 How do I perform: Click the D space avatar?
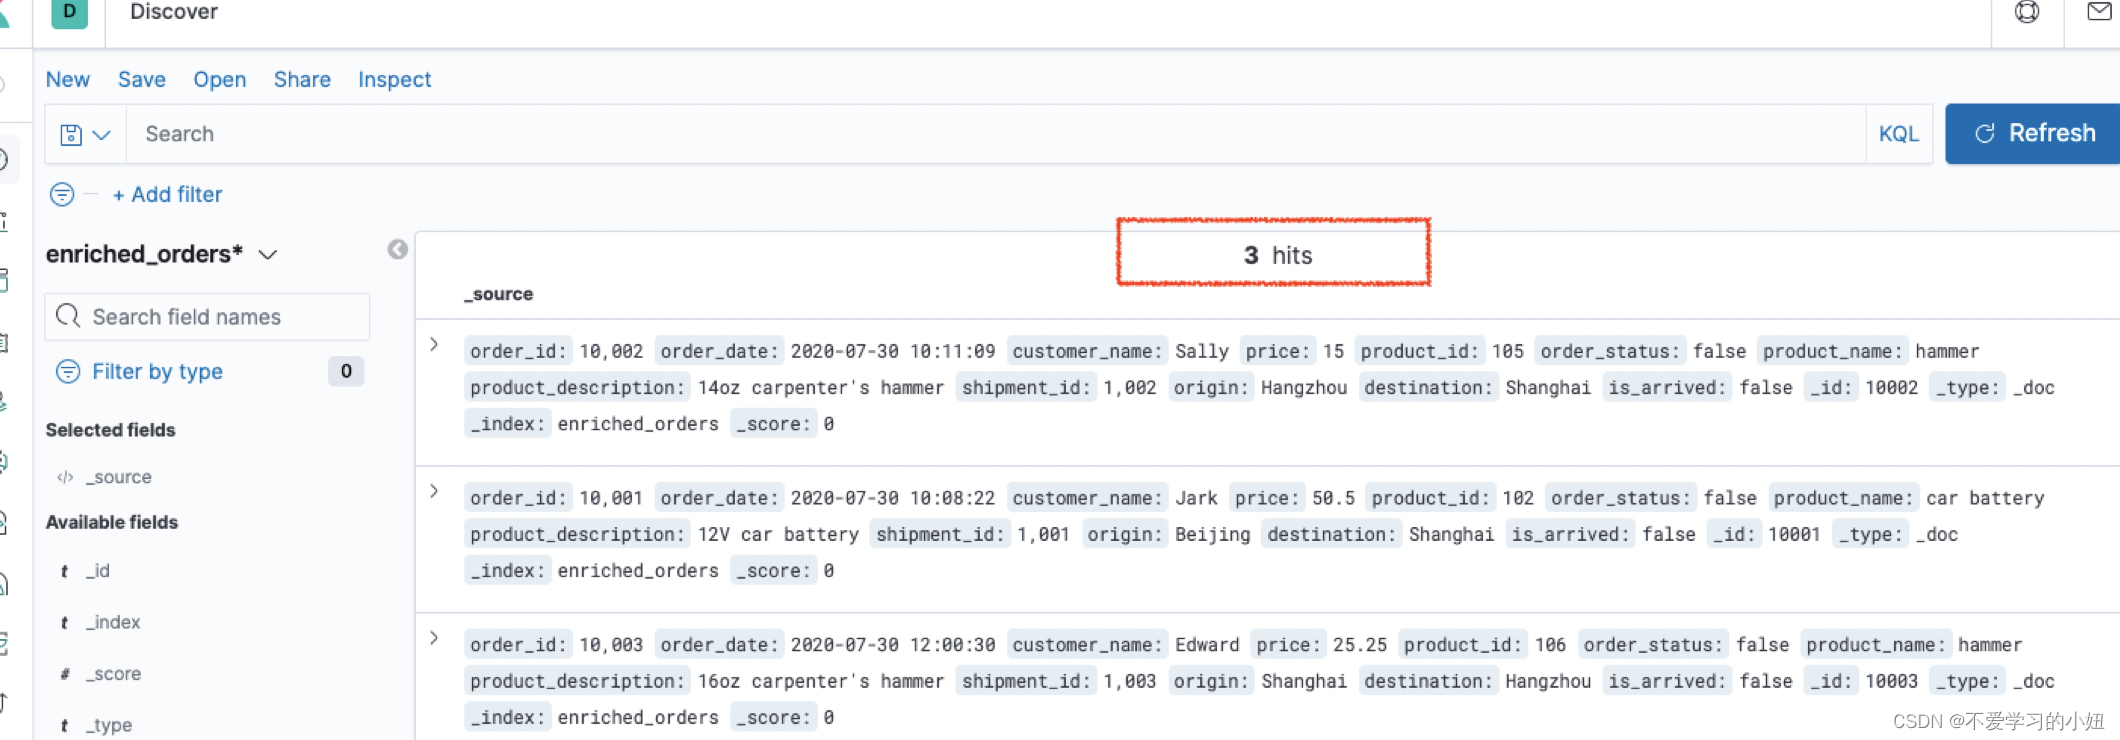[x=69, y=13]
